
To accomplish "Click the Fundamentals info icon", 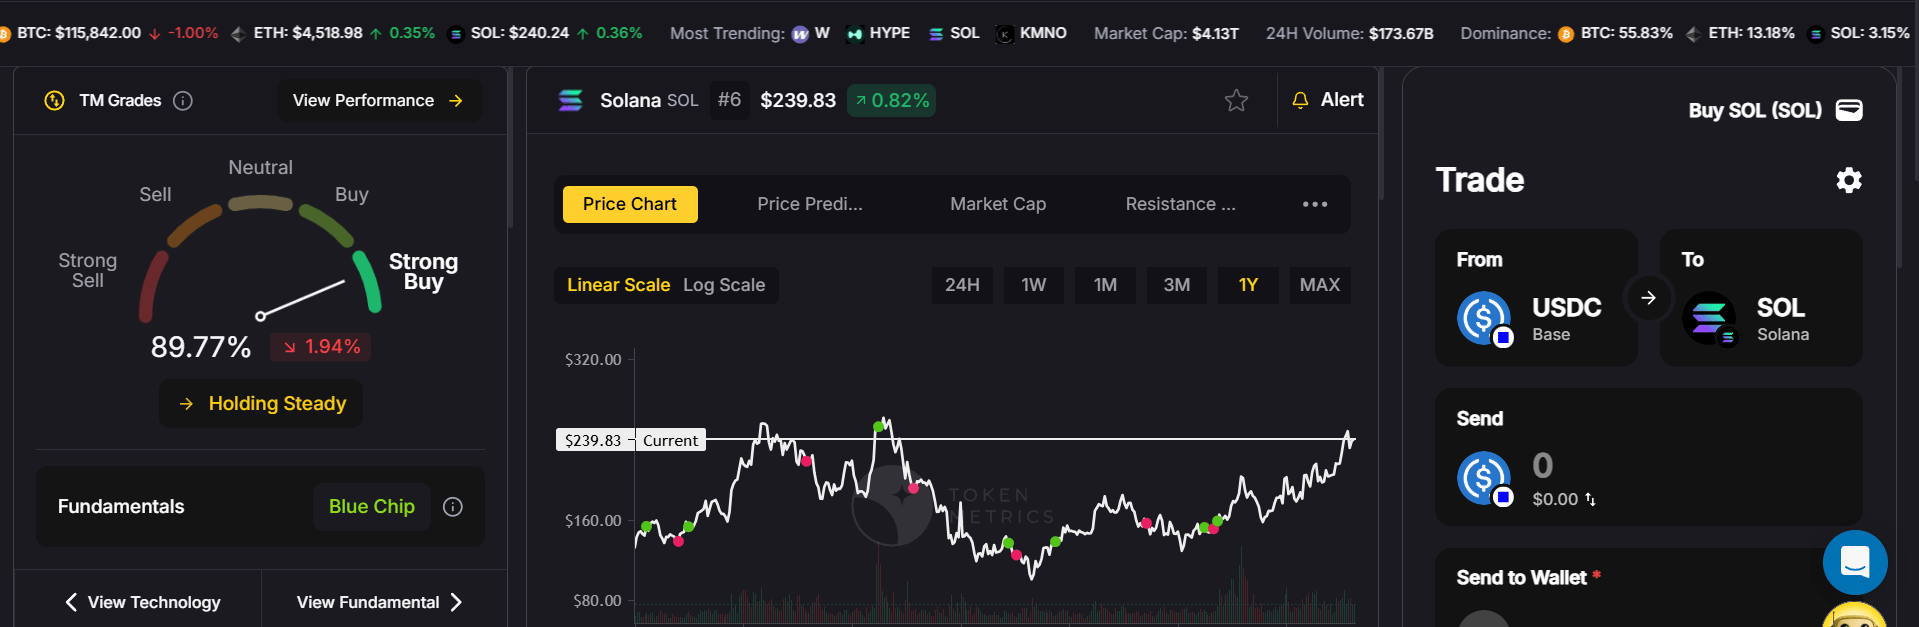I will [x=453, y=507].
